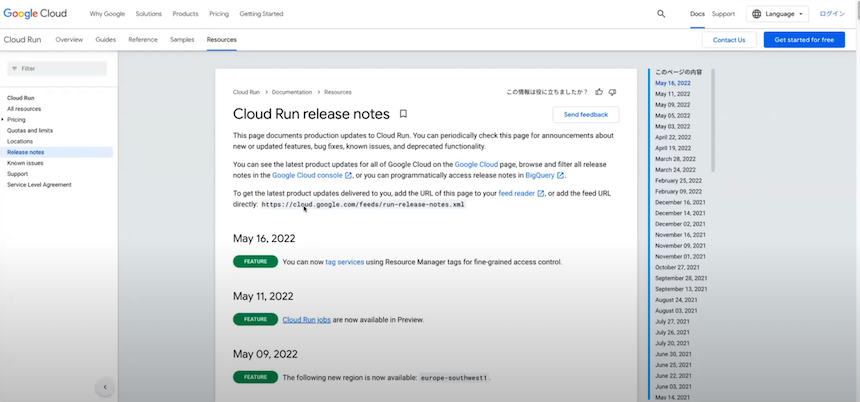Jump to July 27, 2021 in page contents
Screen dimensions: 860x402
(672, 321)
